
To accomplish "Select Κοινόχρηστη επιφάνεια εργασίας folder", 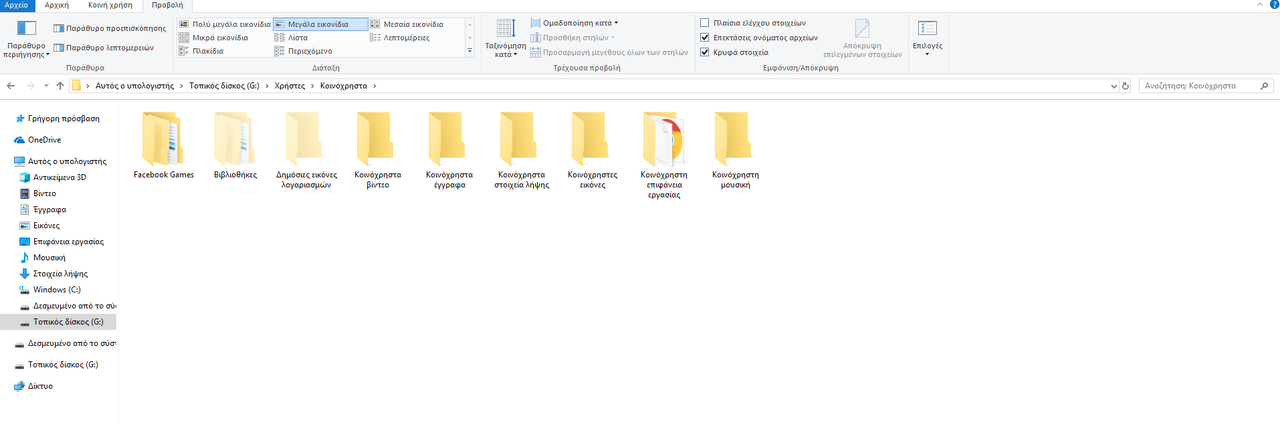I will 666,156.
